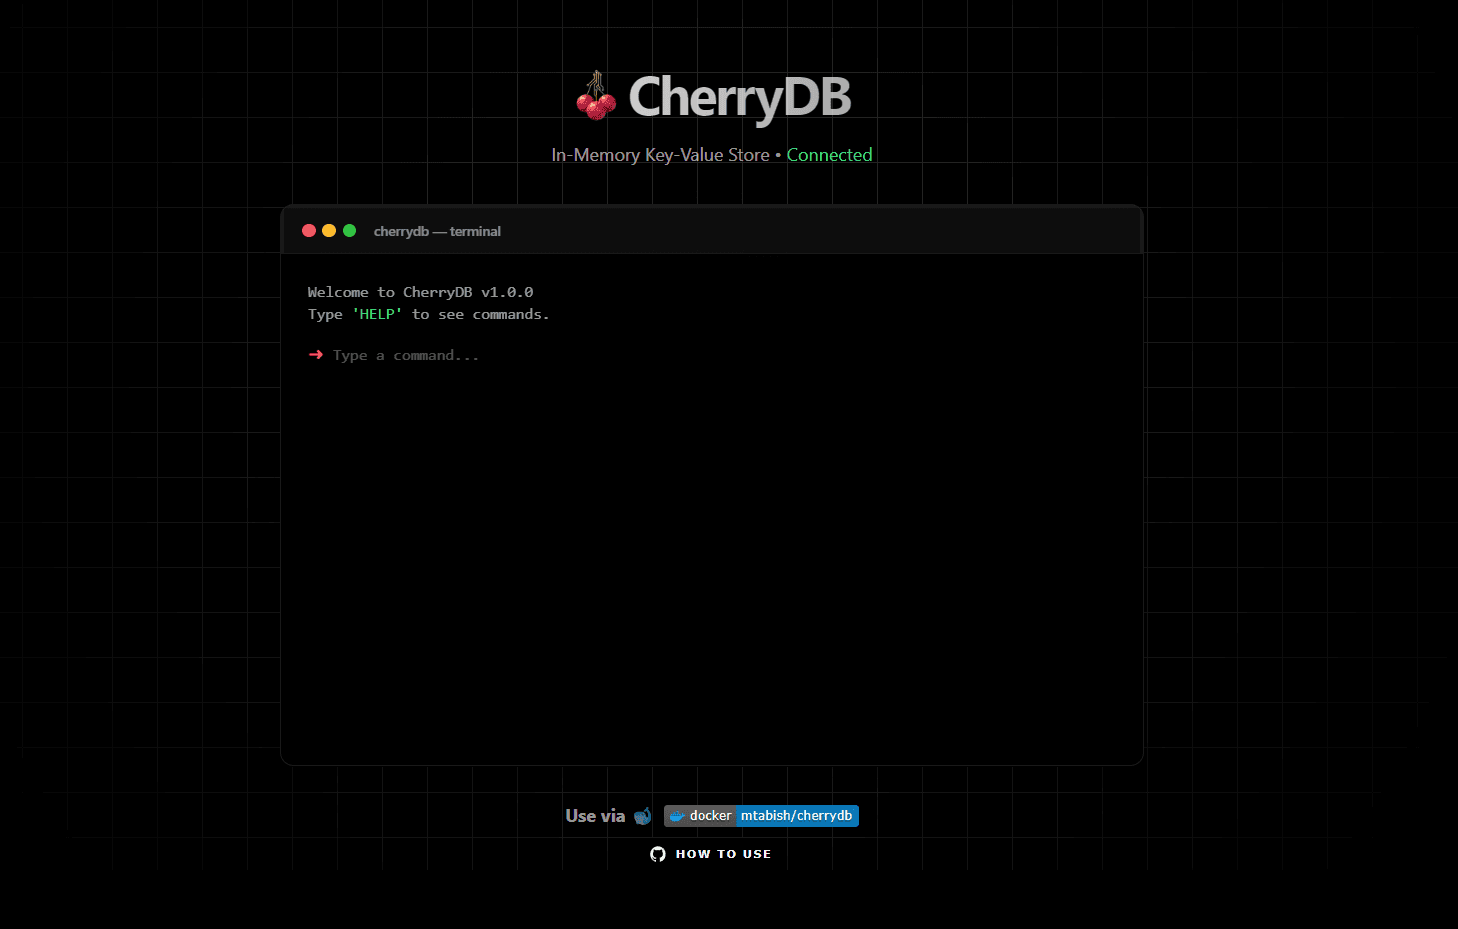
Task: Click the green terminal traffic light button
Action: pos(349,230)
